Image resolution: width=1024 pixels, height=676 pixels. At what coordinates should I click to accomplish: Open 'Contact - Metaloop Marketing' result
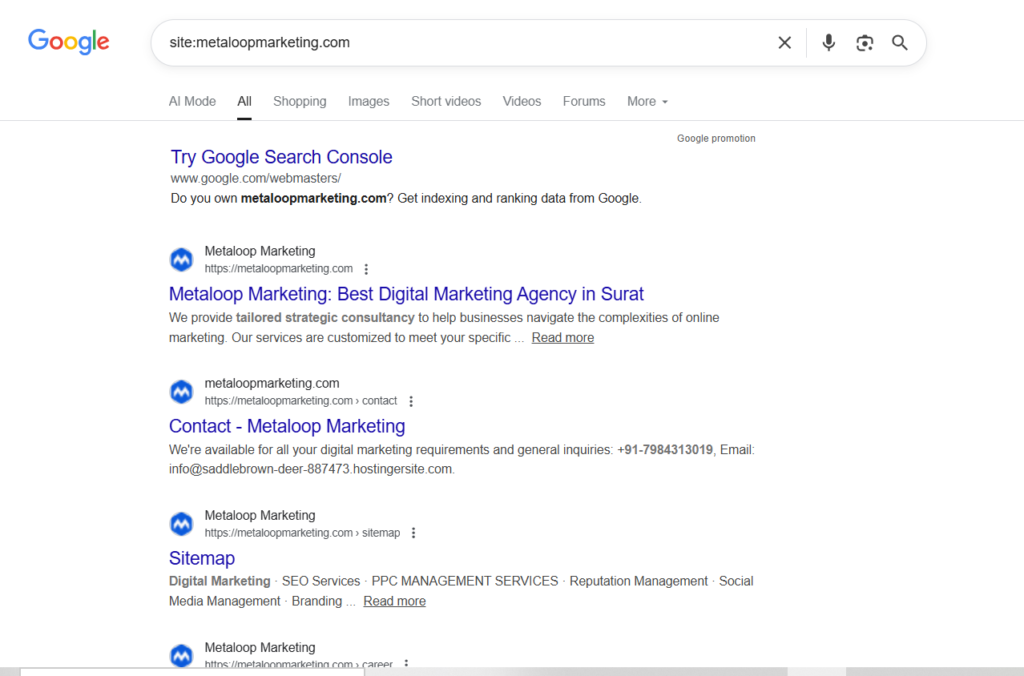pos(287,426)
